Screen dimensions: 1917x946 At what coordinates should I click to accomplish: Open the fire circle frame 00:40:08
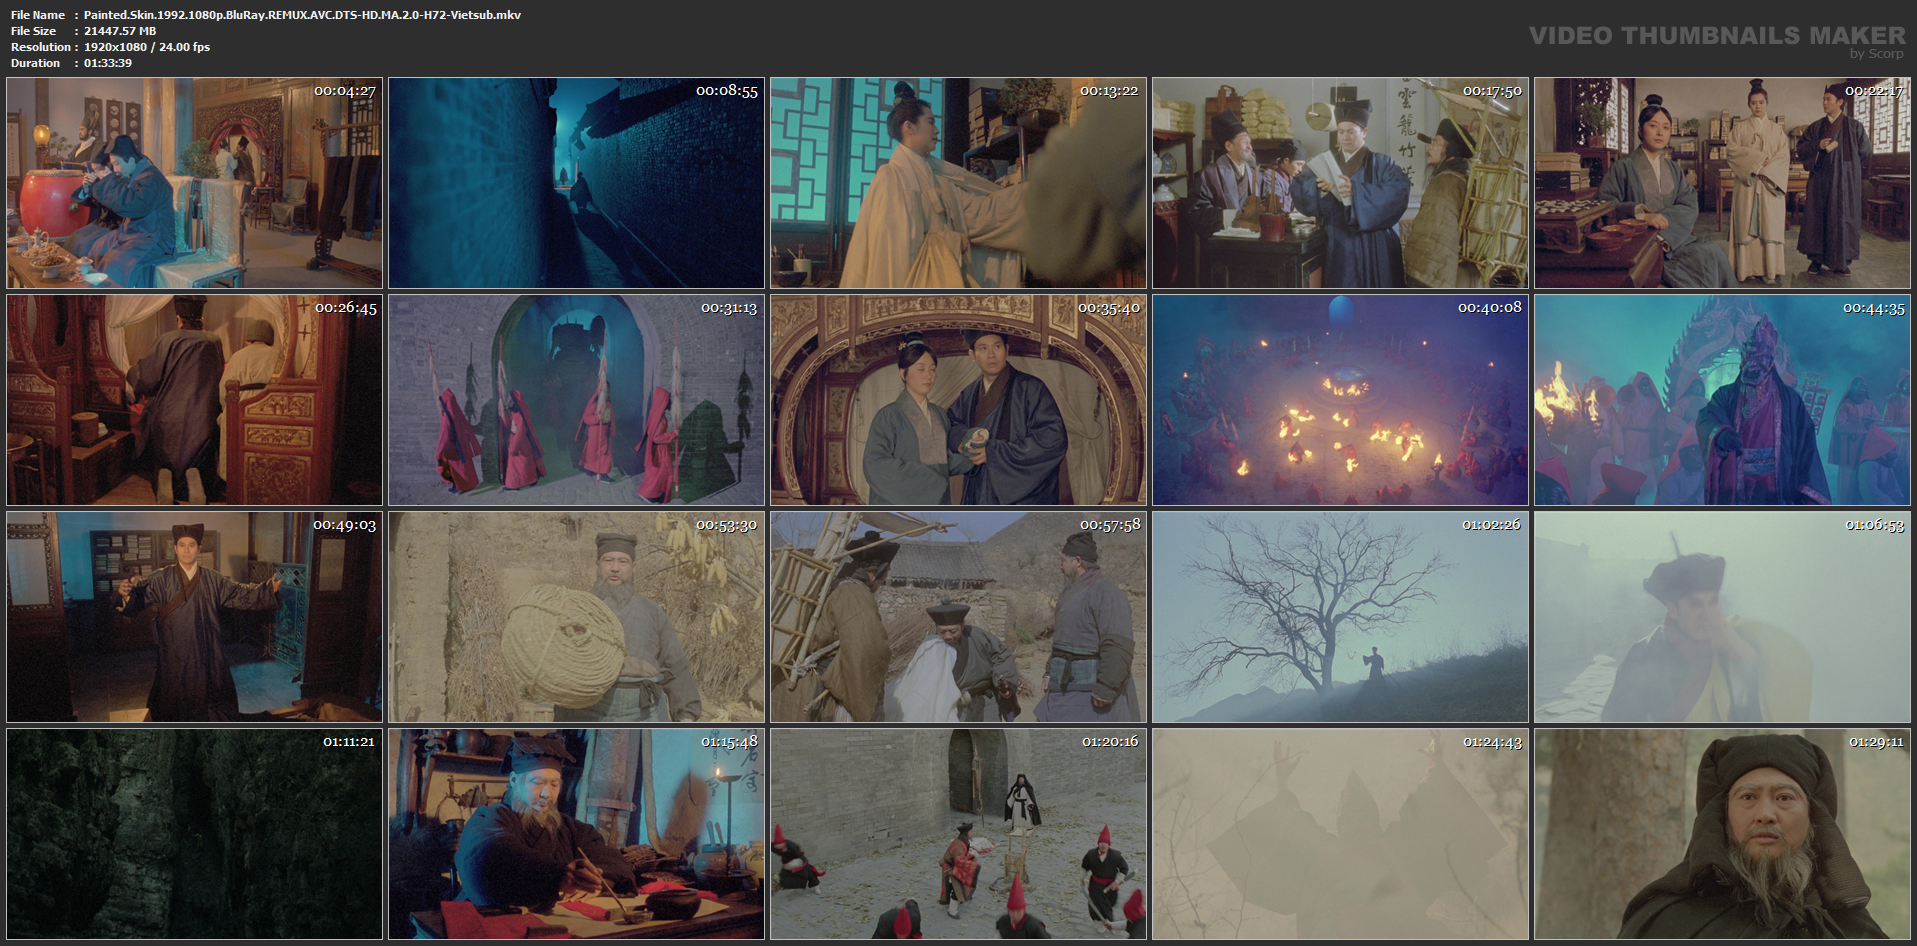[1340, 400]
